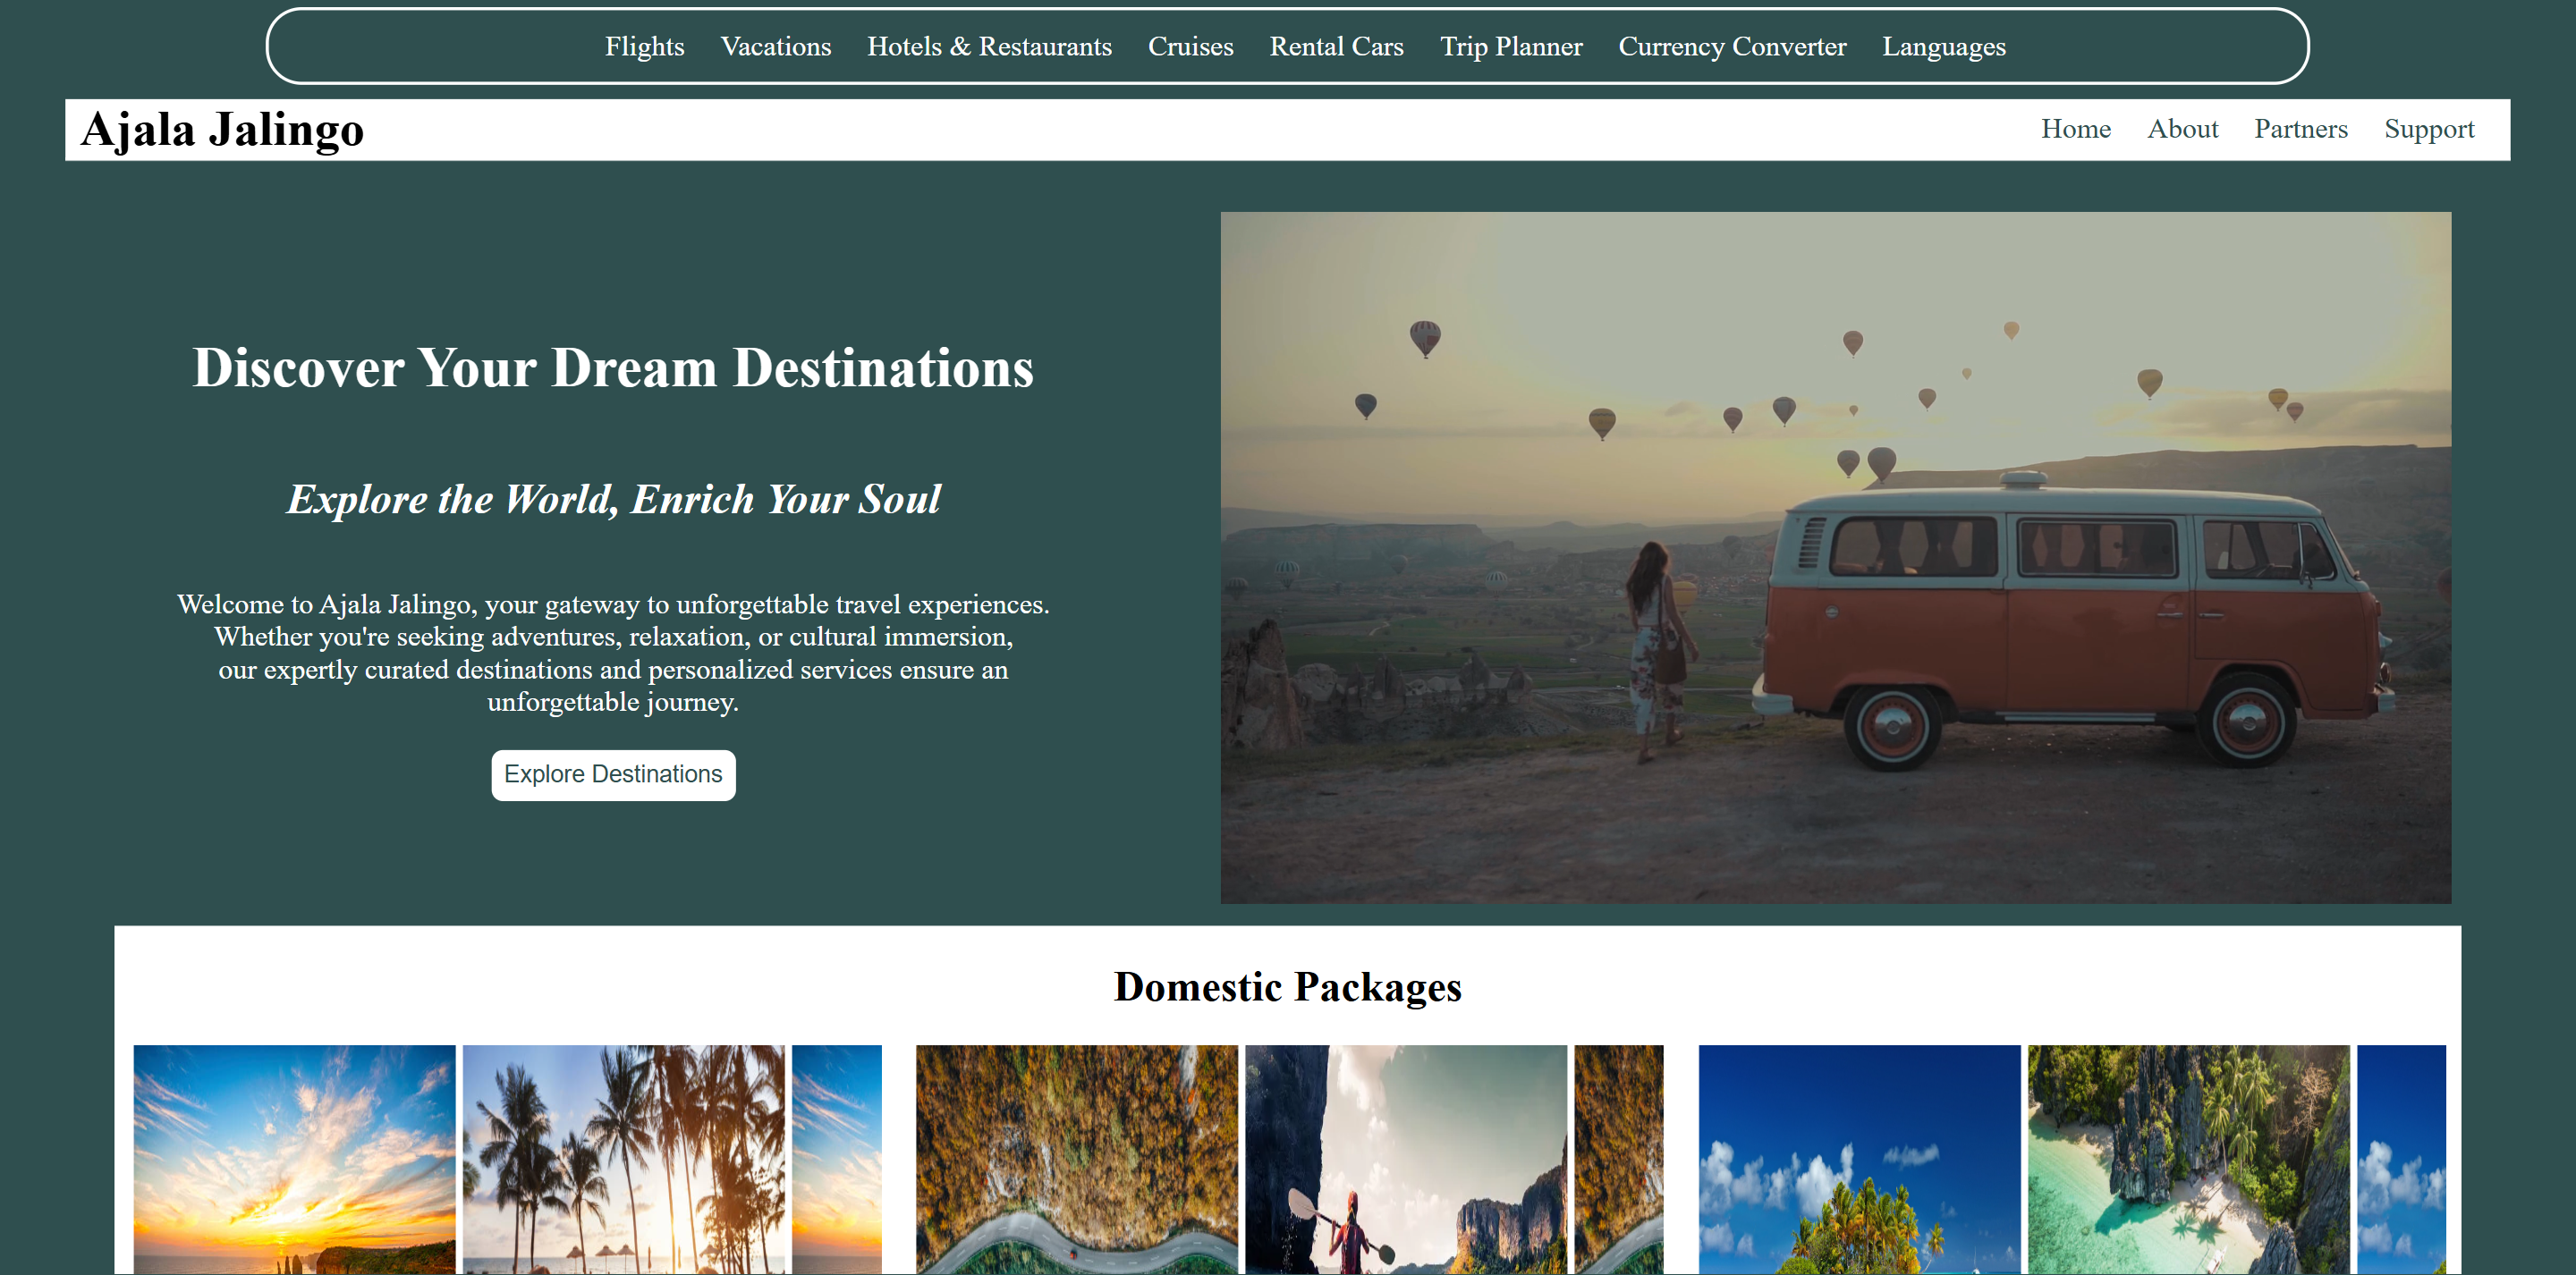Open the About page
The image size is (2576, 1275).
coord(2182,129)
